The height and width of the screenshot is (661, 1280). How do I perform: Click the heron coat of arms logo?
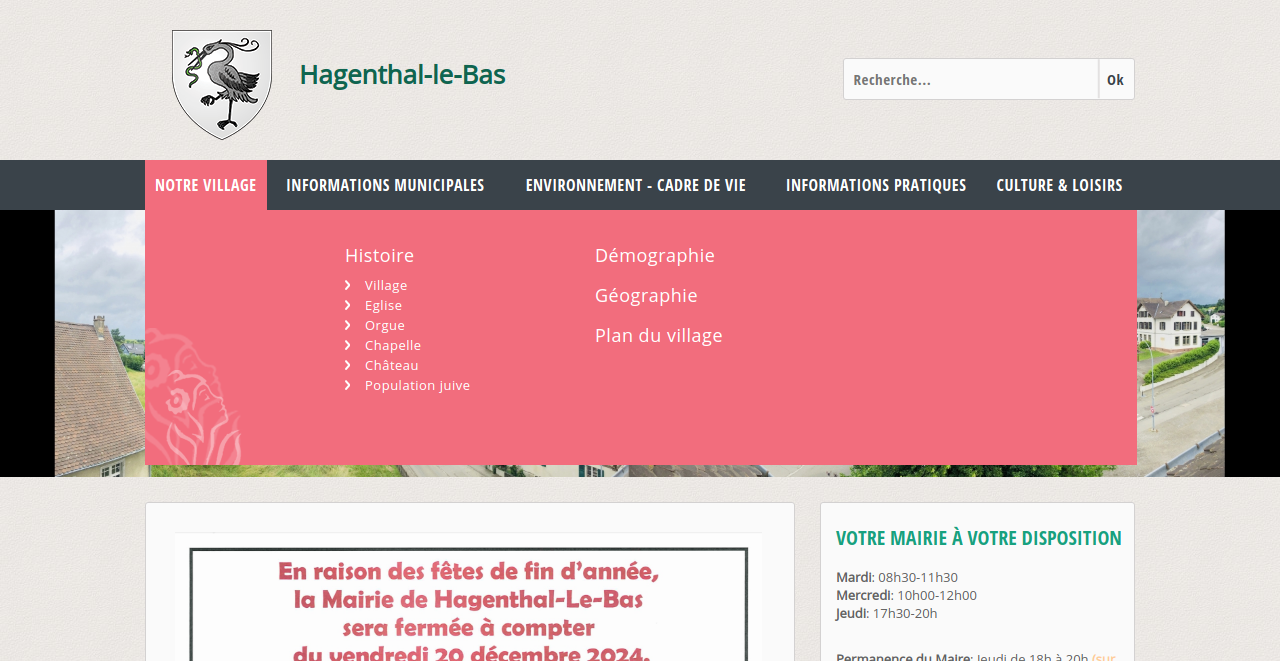tap(222, 84)
